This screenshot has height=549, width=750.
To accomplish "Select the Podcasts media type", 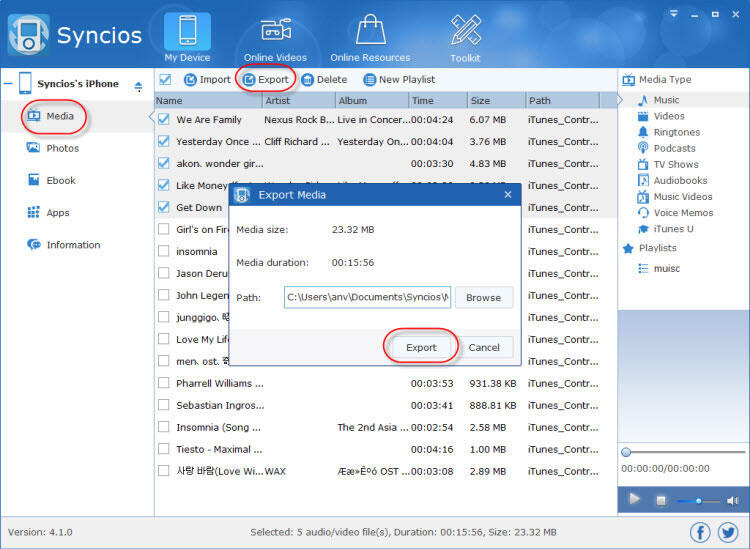I will (666, 148).
